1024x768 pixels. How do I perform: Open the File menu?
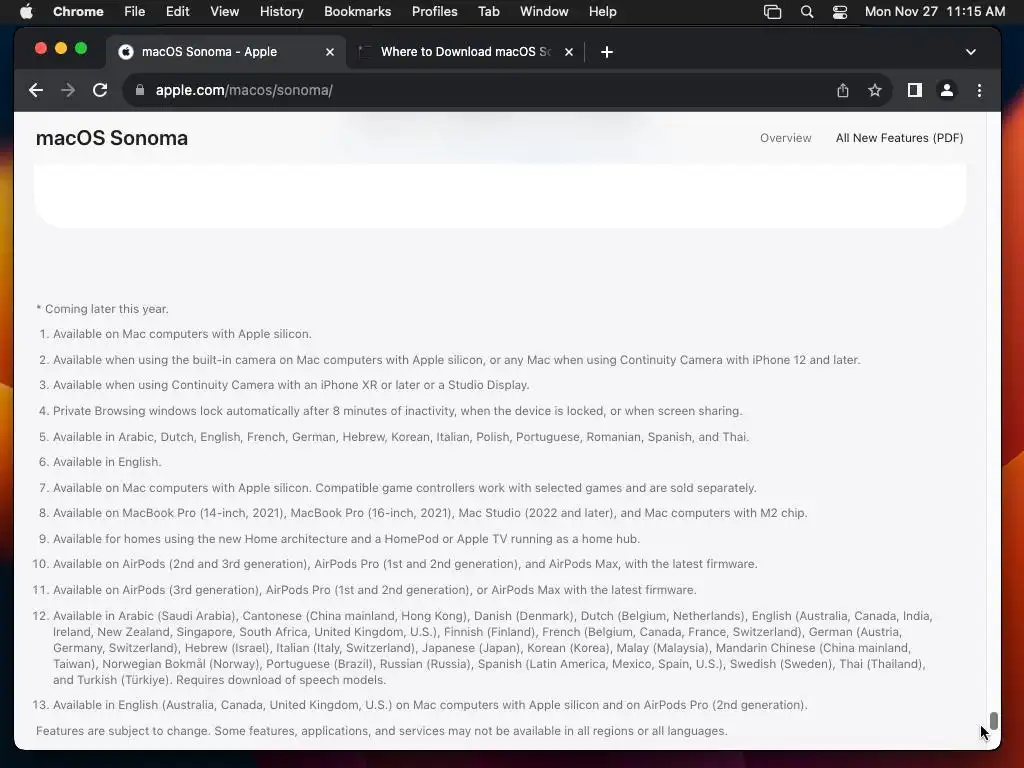[135, 11]
